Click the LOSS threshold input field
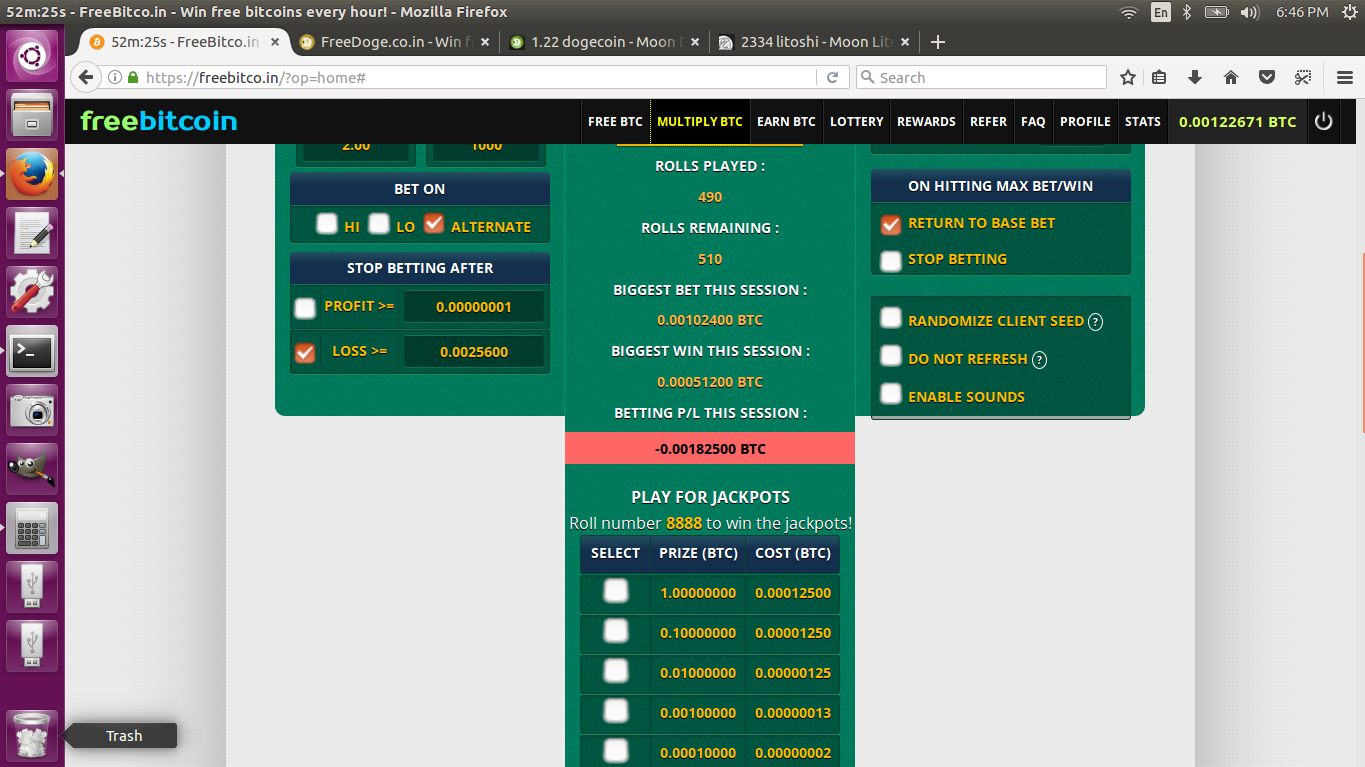The height and width of the screenshot is (767, 1365). coord(475,351)
